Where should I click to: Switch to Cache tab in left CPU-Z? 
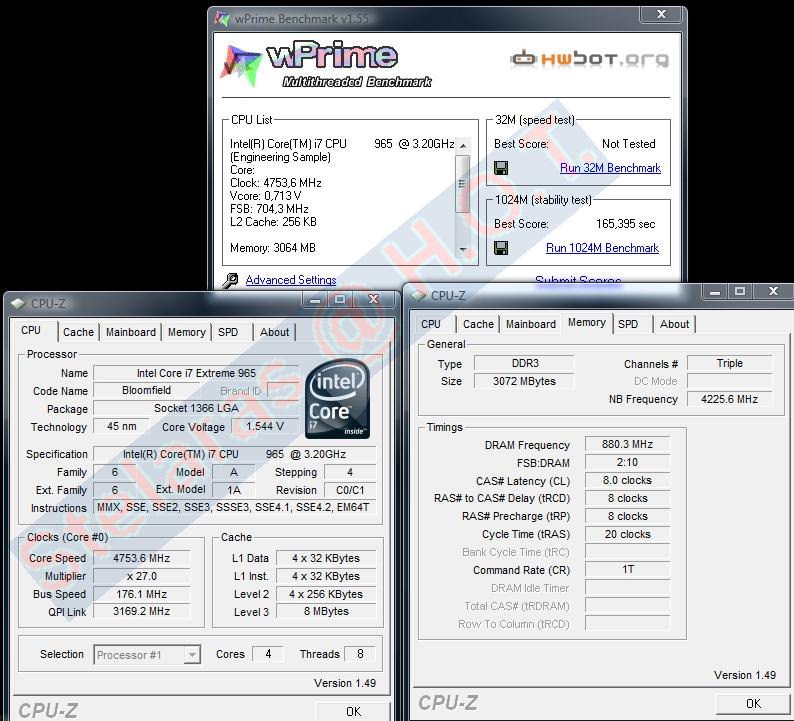pos(78,332)
